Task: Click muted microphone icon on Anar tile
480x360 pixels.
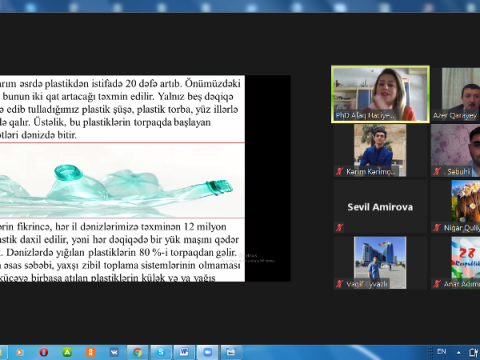Action: coord(437,284)
